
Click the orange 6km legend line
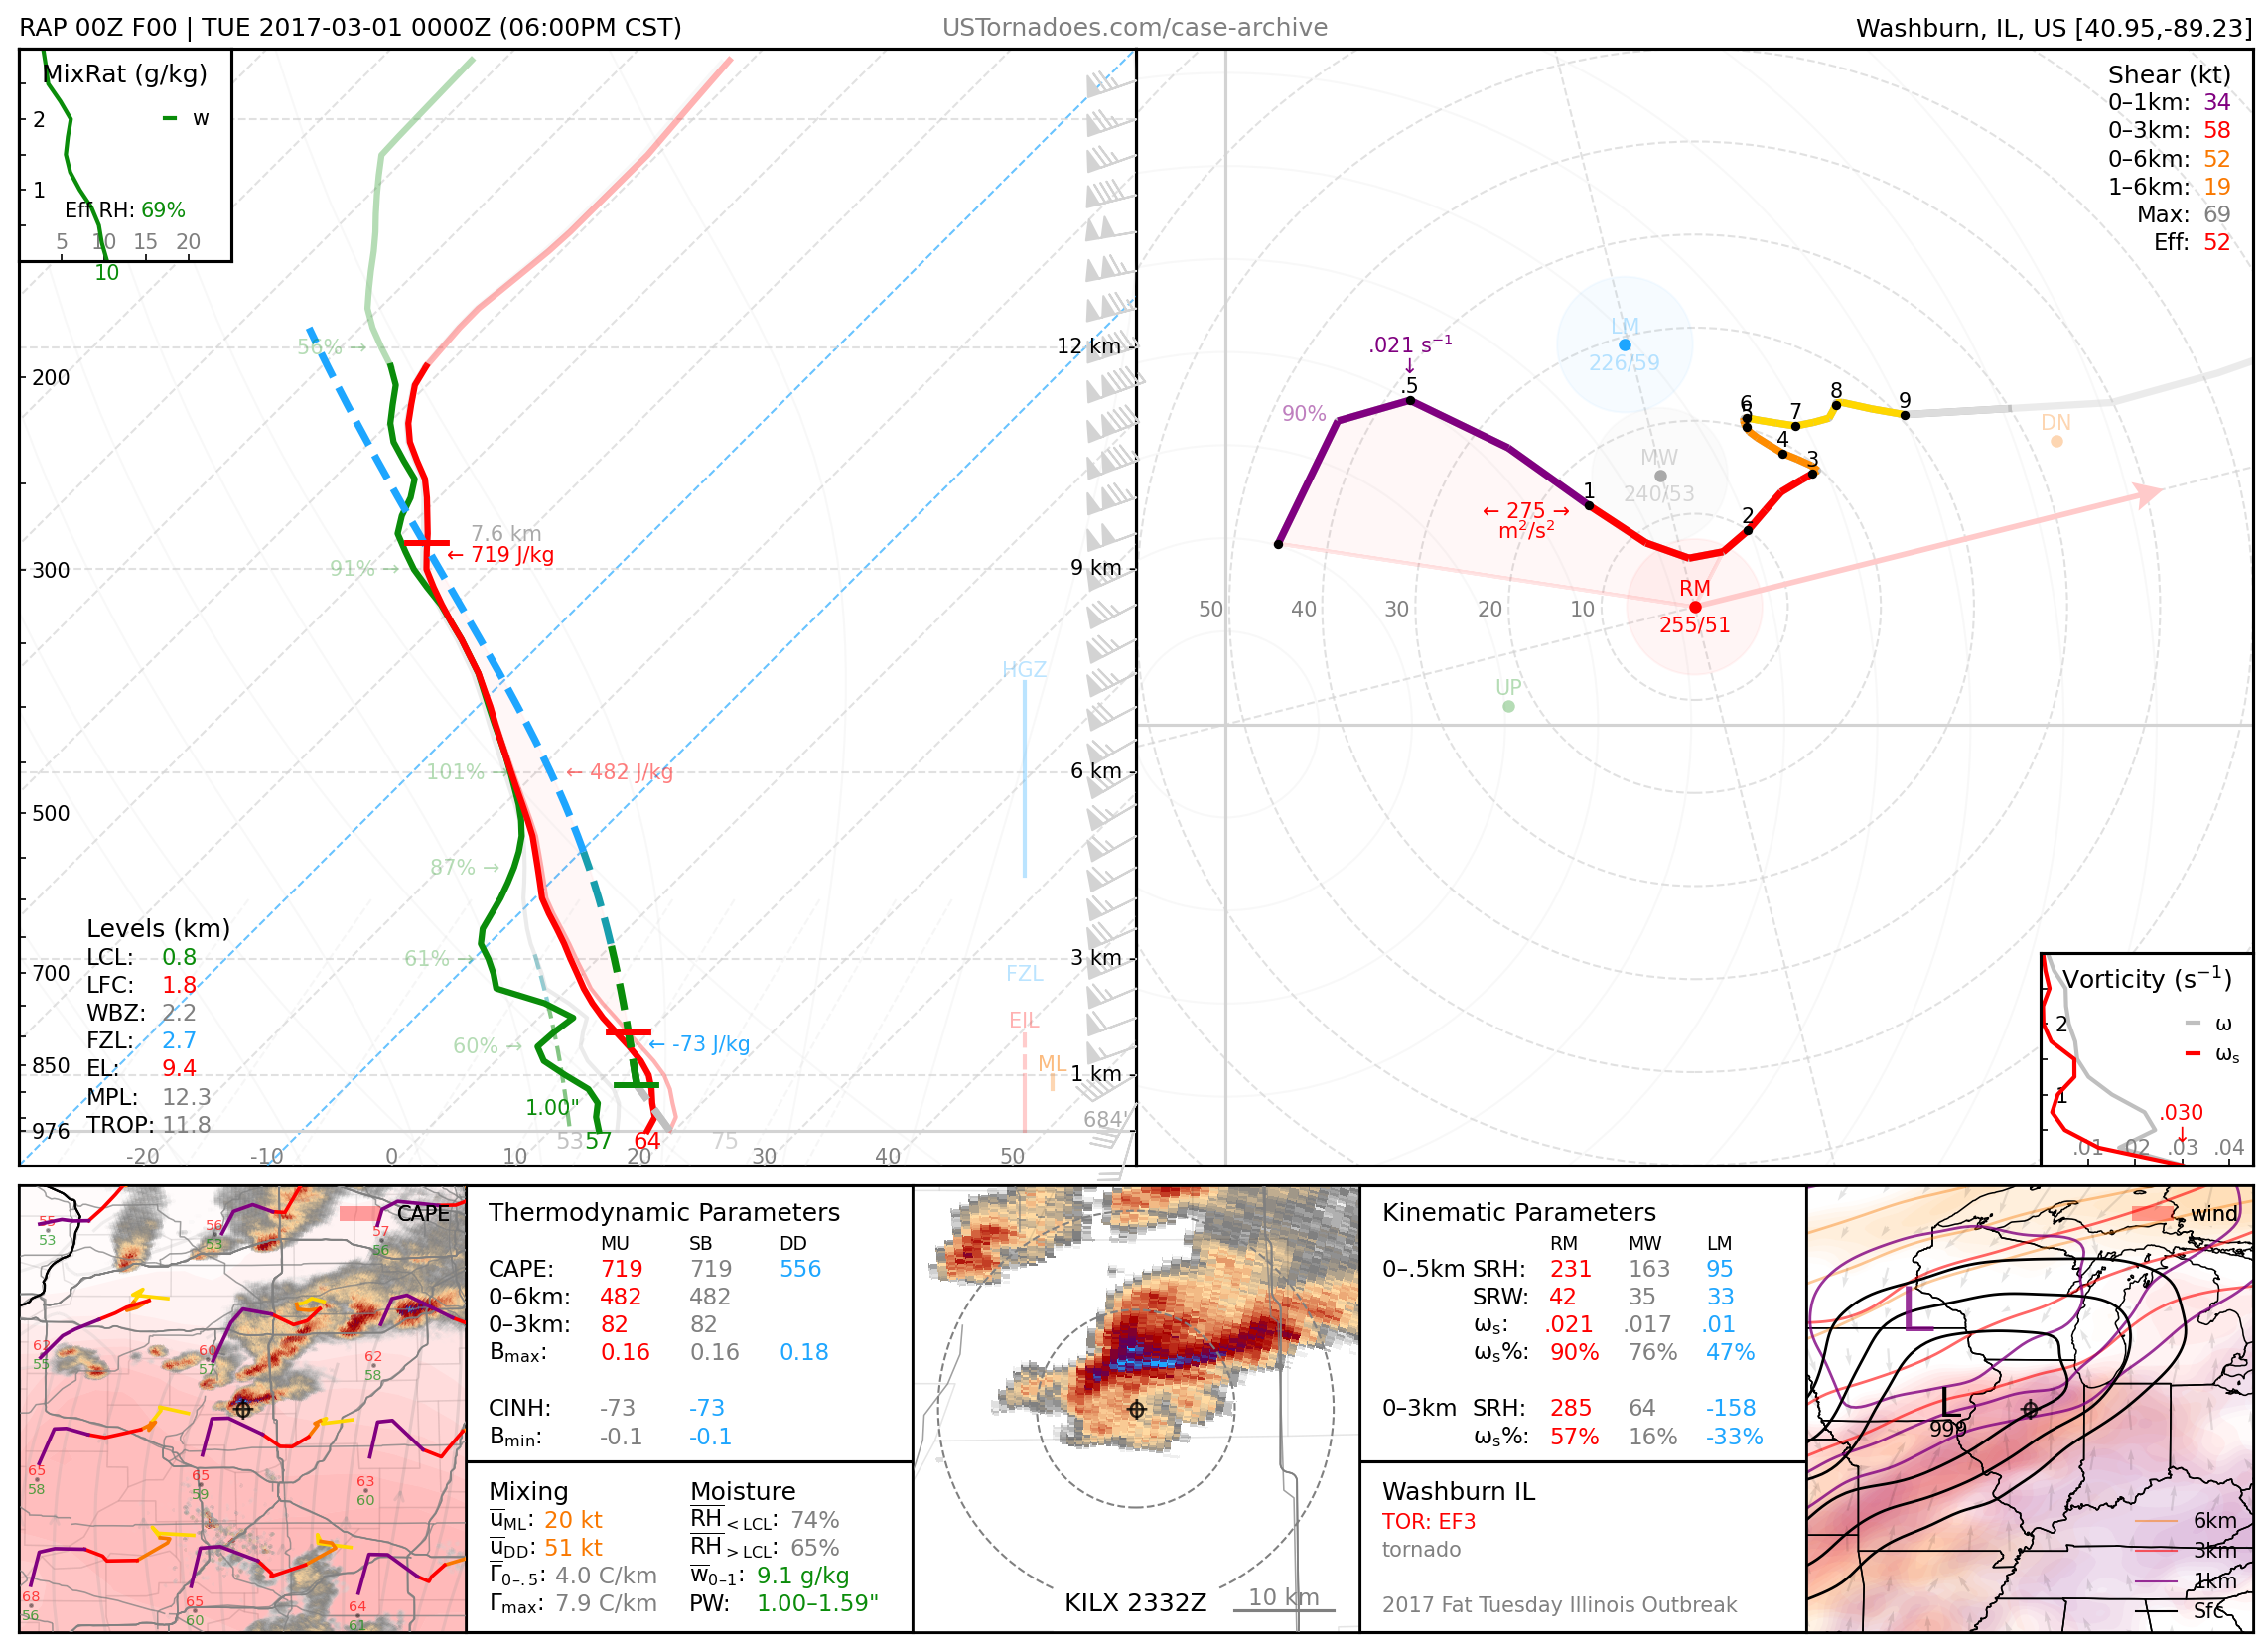point(2156,1522)
